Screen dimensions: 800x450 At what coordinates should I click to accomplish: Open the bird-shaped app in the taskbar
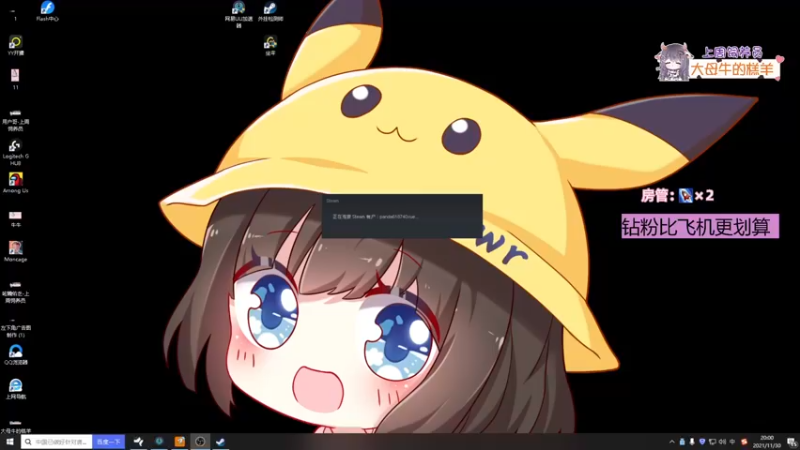pos(138,442)
